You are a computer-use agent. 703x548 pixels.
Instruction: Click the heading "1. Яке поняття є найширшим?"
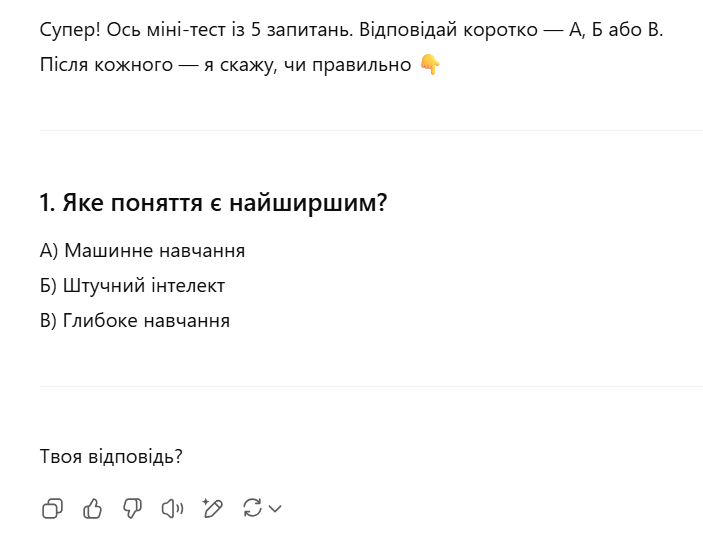coord(213,203)
